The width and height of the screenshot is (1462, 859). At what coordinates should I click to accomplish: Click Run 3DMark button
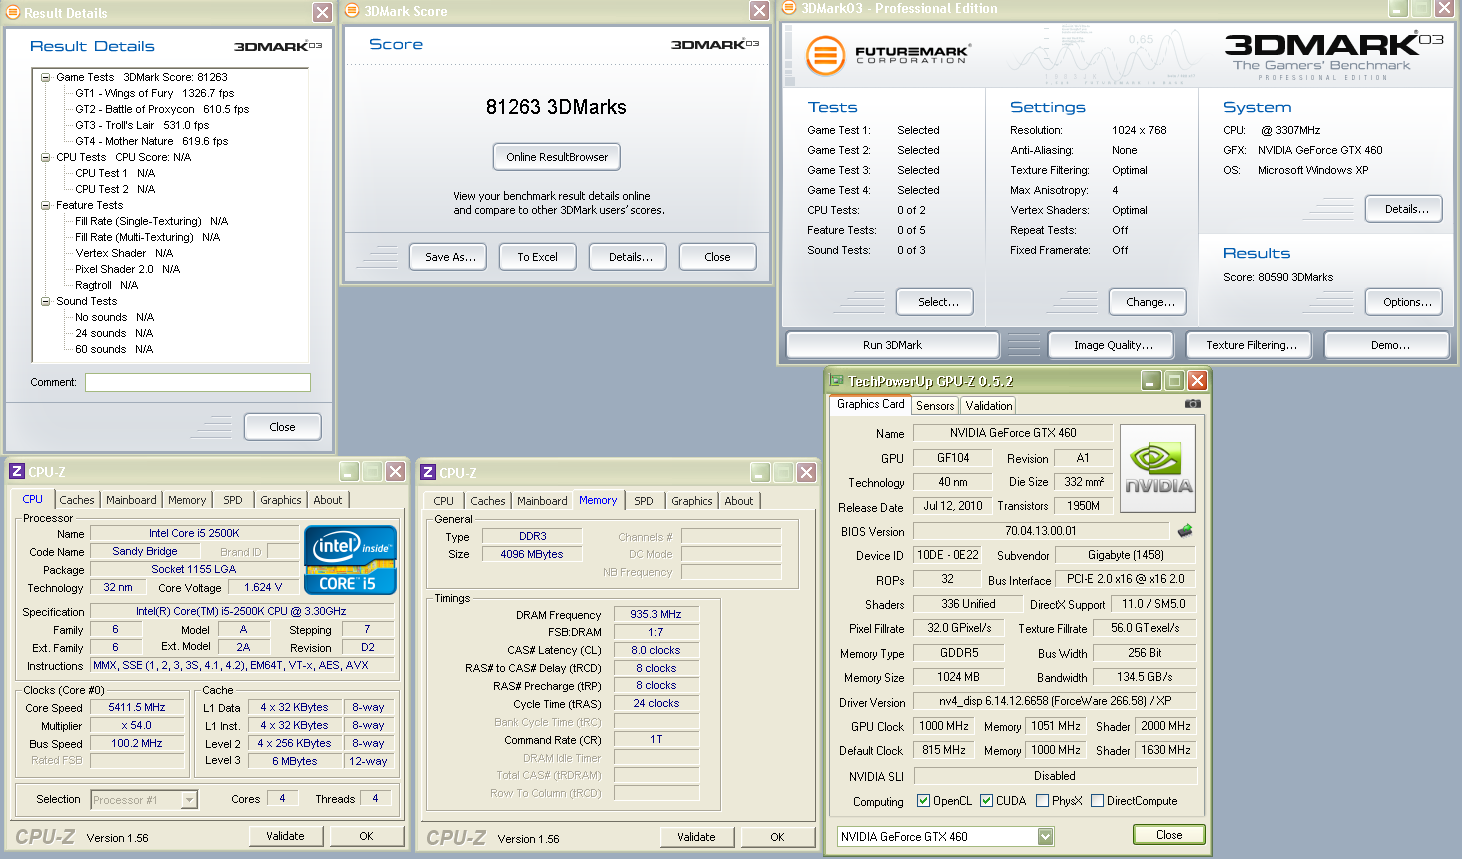click(893, 345)
